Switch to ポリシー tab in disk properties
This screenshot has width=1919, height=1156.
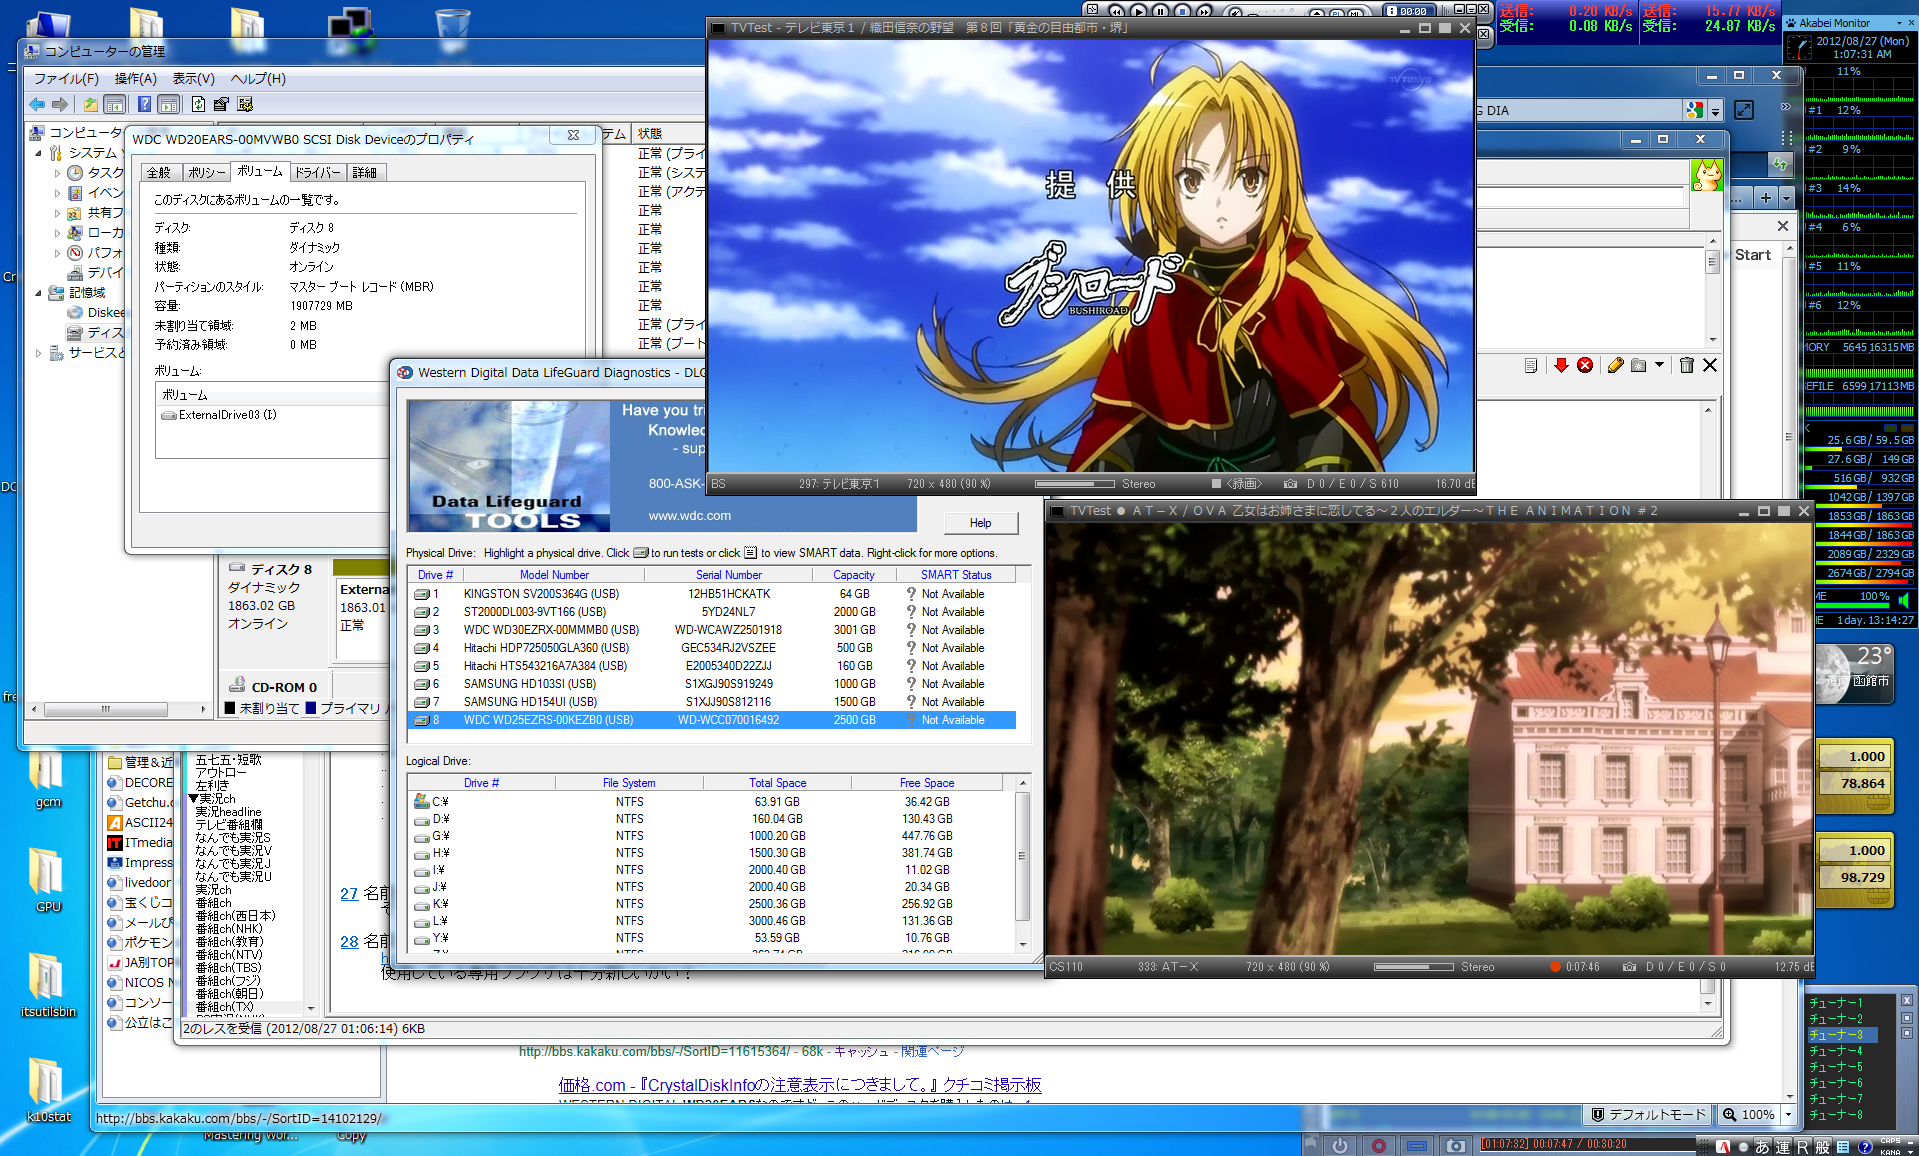[x=207, y=173]
